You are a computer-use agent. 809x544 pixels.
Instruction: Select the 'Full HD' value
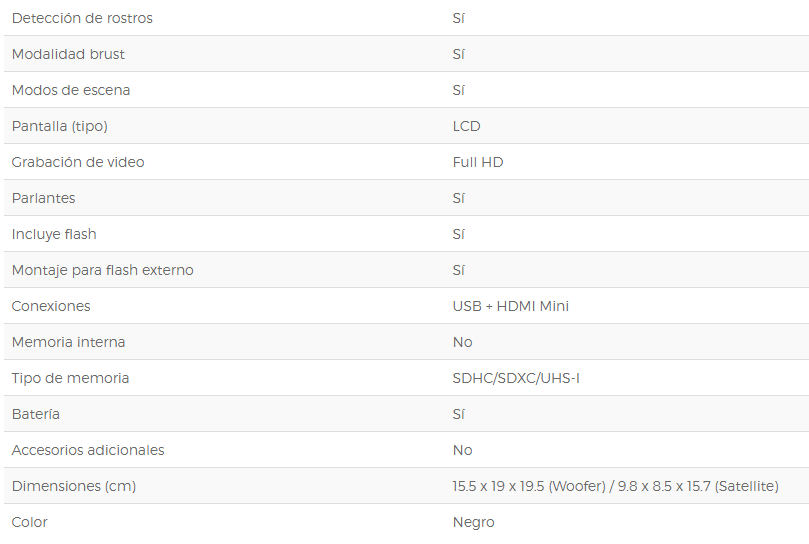click(x=478, y=162)
